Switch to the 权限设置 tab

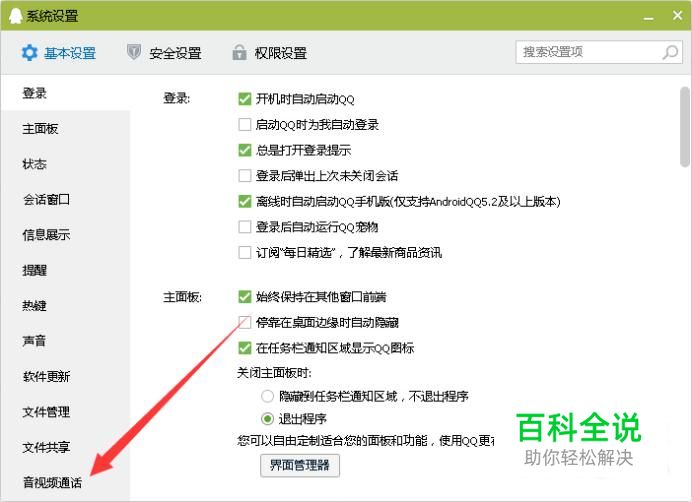tap(270, 53)
